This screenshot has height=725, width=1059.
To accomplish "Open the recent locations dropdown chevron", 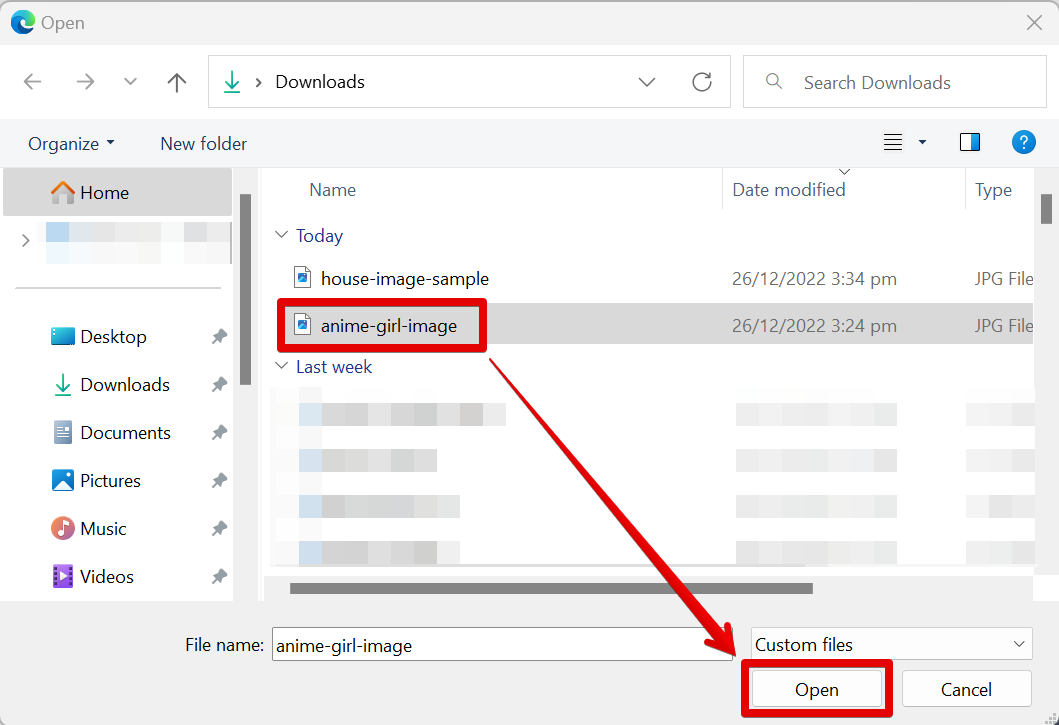I will click(130, 82).
